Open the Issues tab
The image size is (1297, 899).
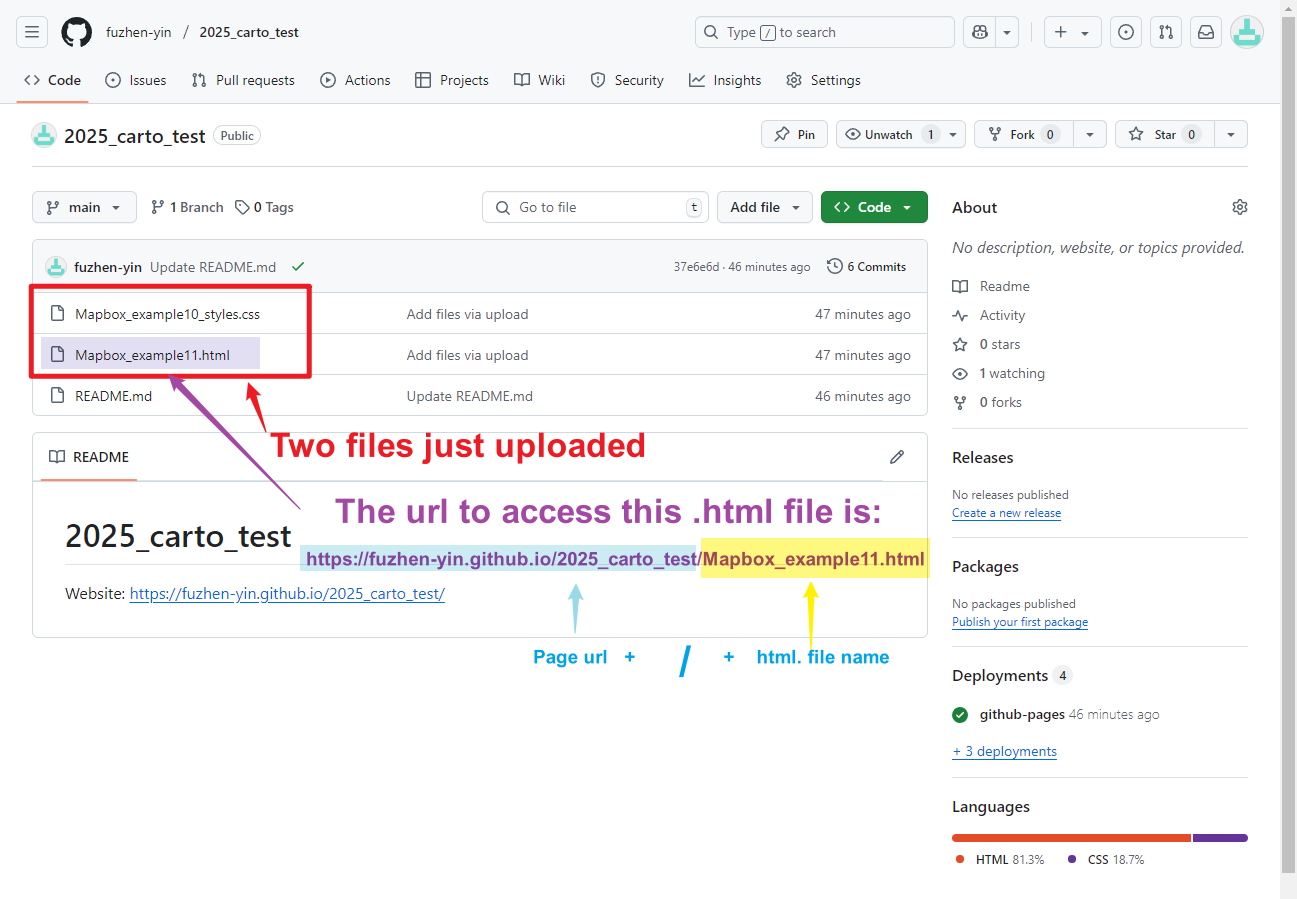point(136,80)
